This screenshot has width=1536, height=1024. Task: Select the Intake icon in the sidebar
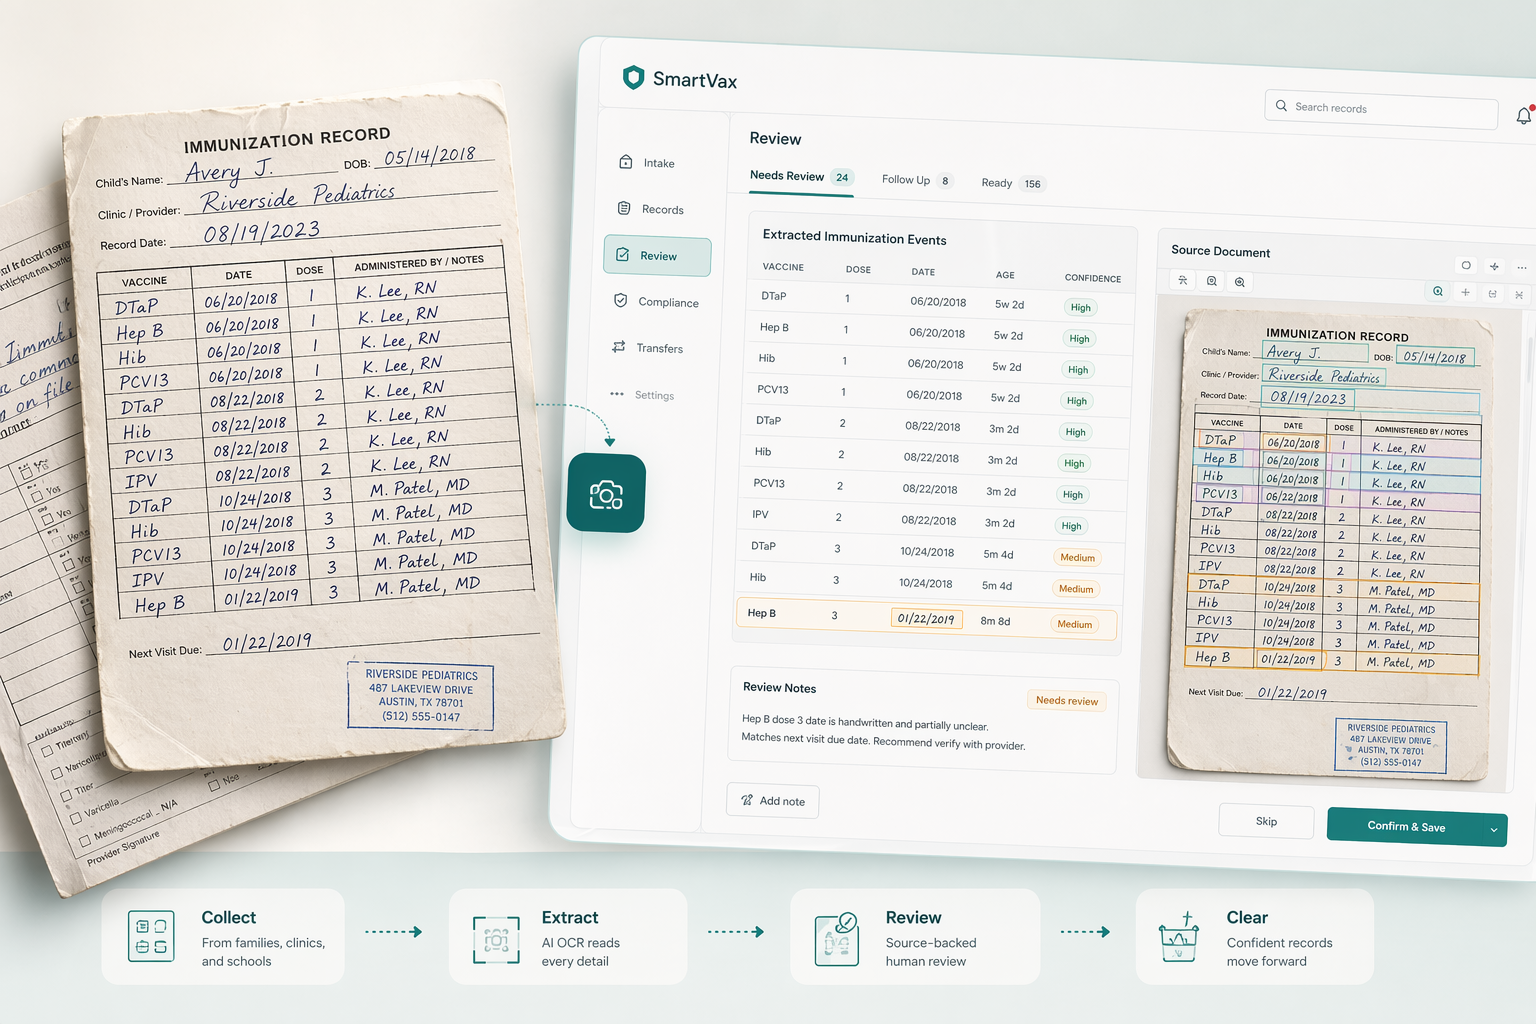[x=626, y=162]
